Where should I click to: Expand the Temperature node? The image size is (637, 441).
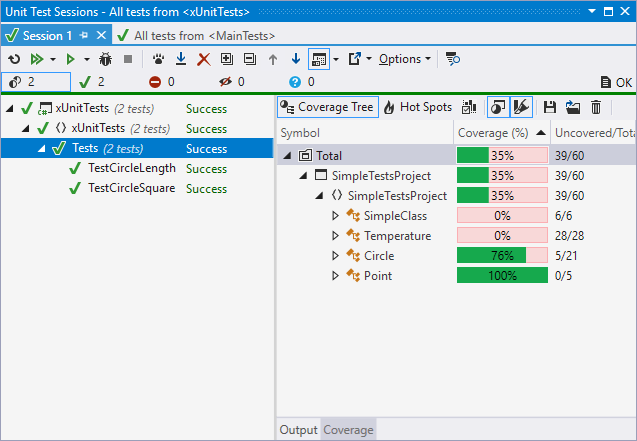click(335, 236)
